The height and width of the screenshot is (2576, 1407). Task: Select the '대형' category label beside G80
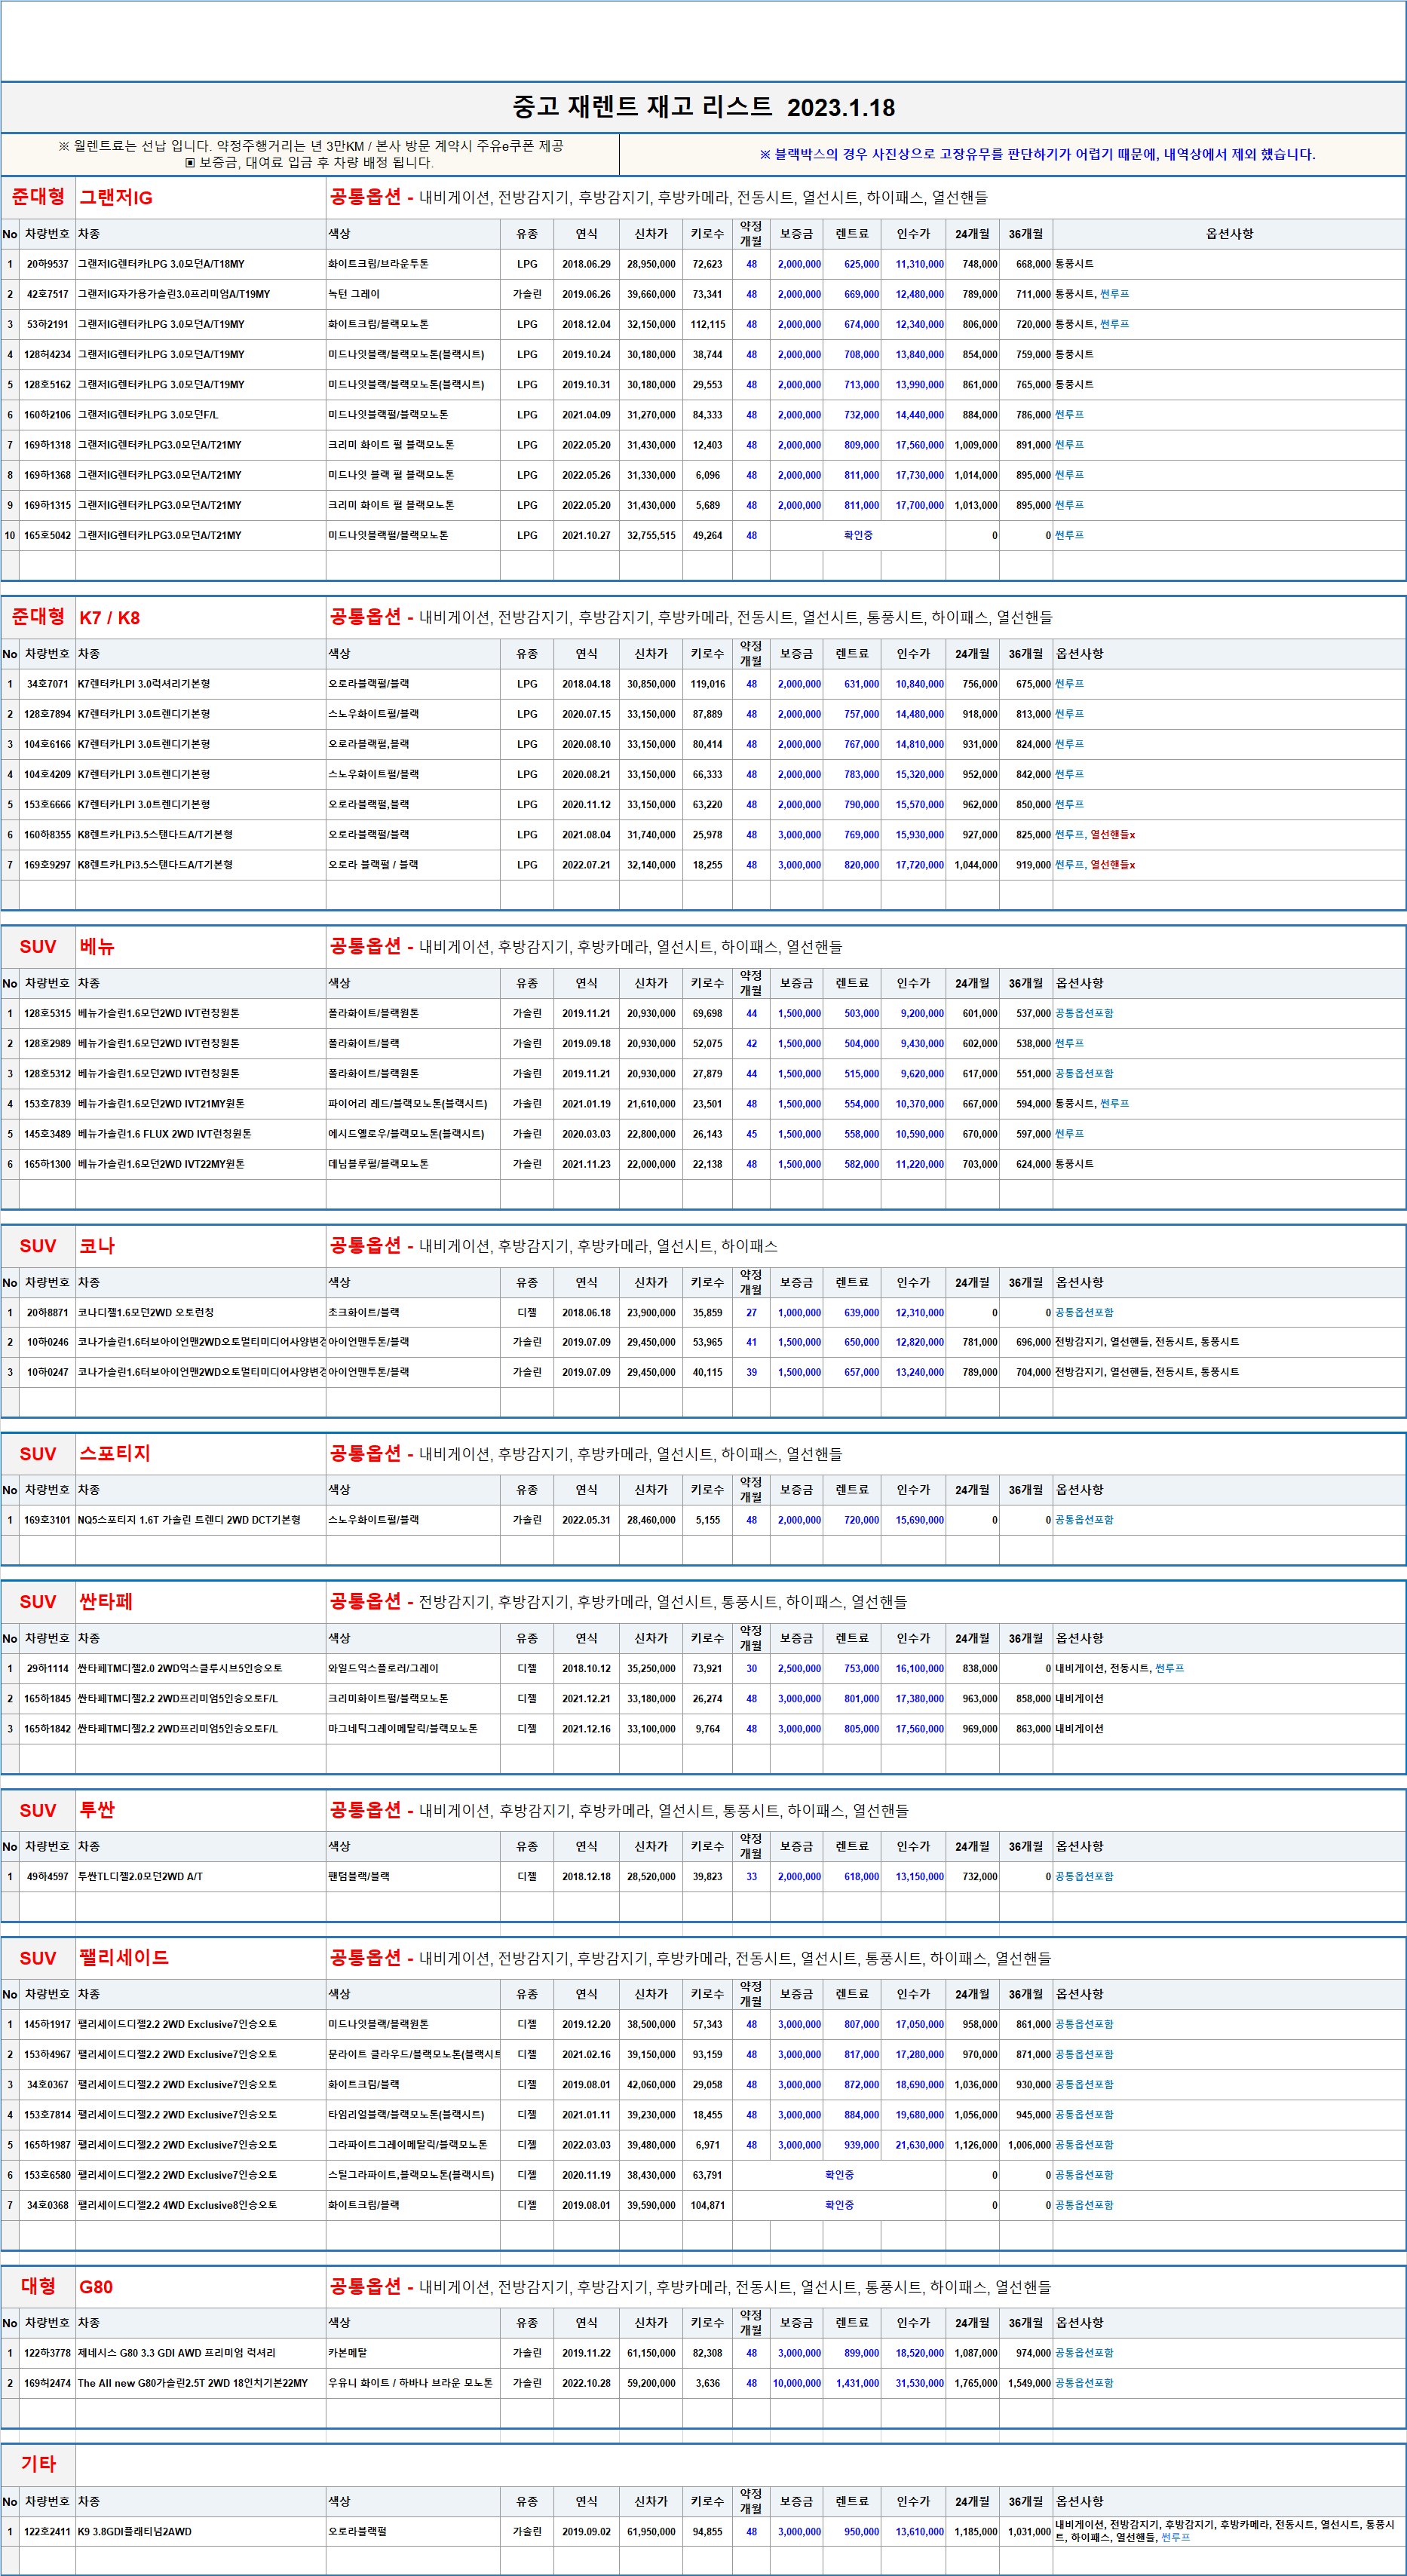[x=39, y=2286]
